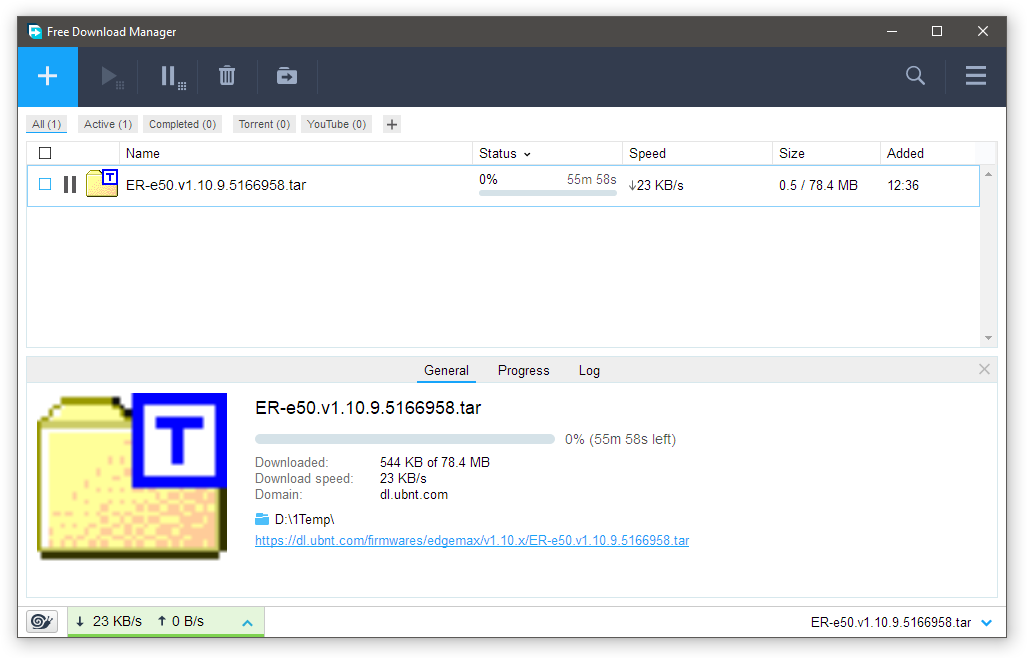Click the move file folder toolbar icon
Viewport: 1027px width, 658px height.
pos(287,76)
